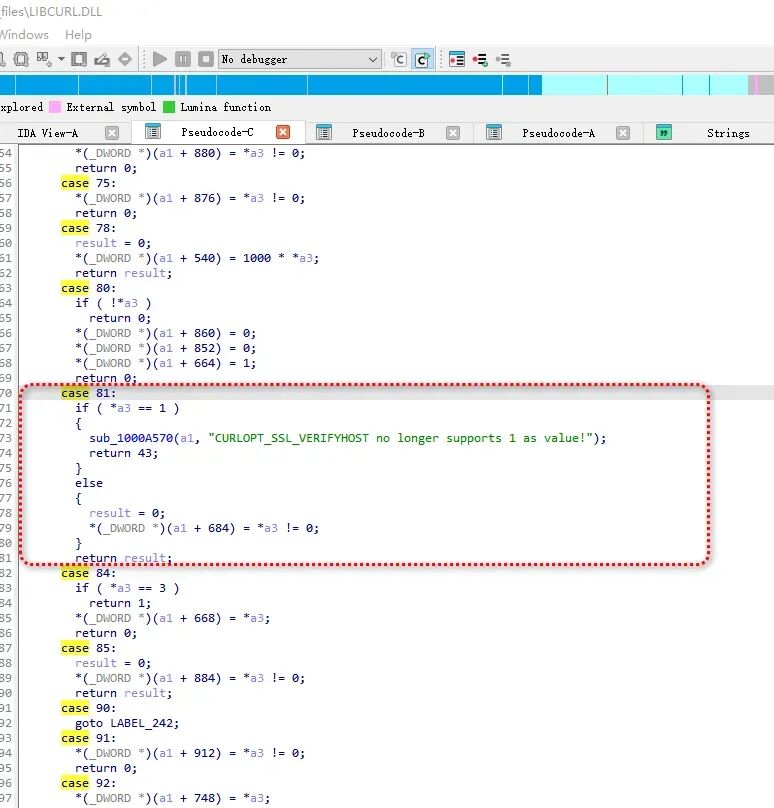Click the light cyan region of navigation band
The height and width of the screenshot is (808, 774).
[644, 85]
